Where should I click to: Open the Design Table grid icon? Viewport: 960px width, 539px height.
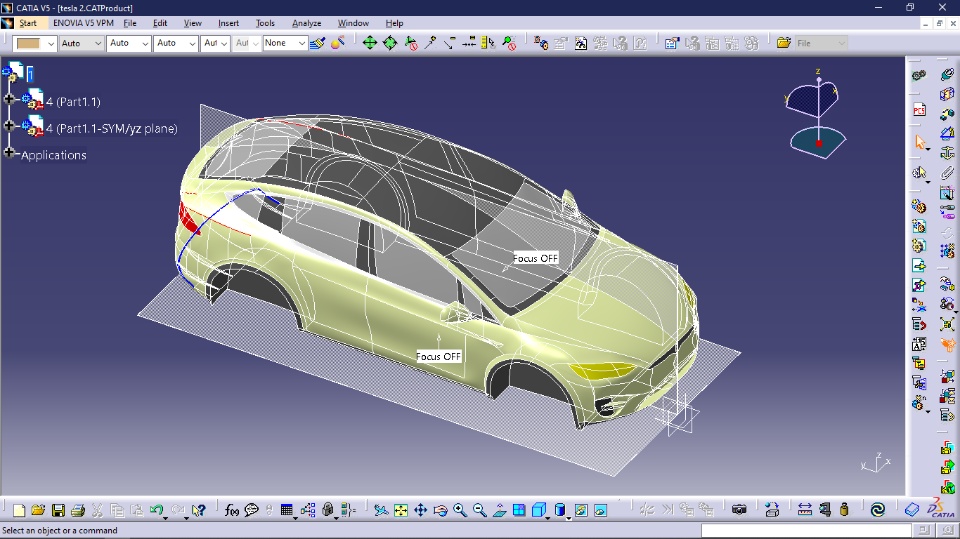286,510
